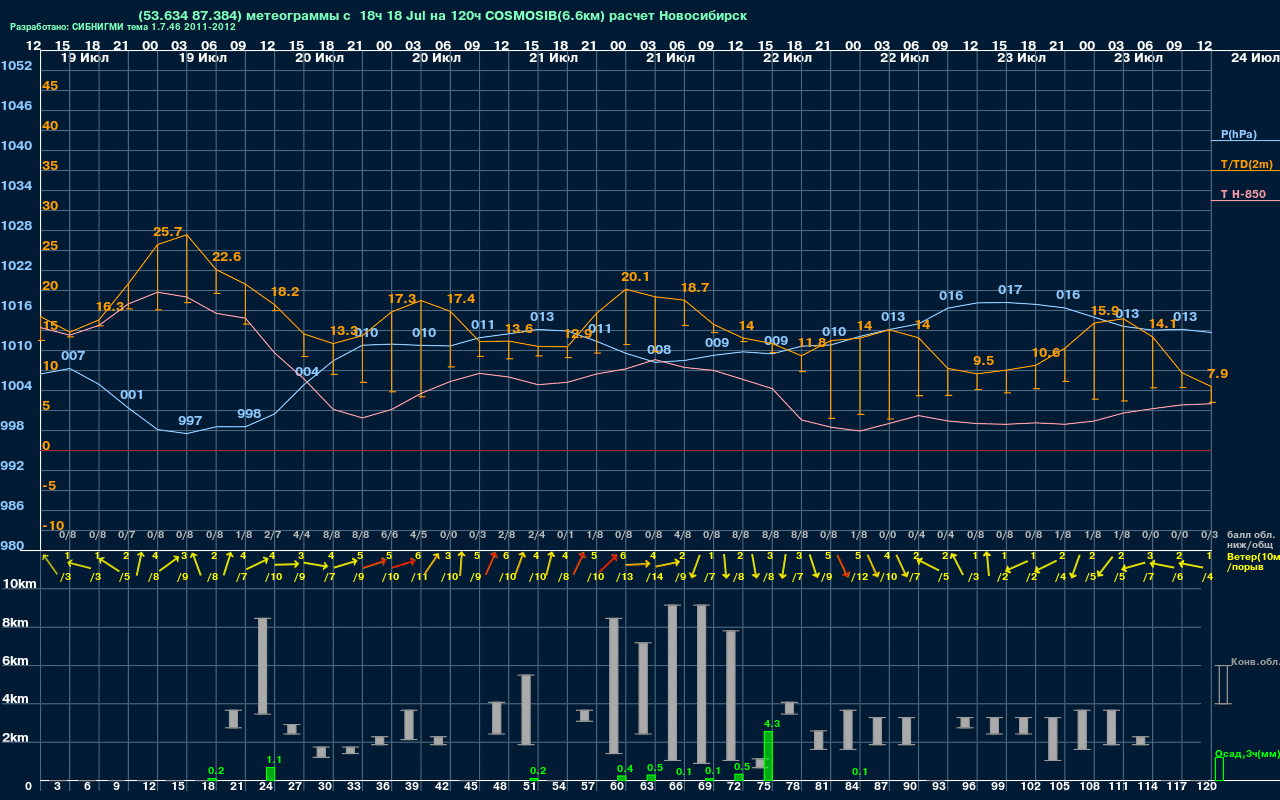Click the 22.6 temperature label
This screenshot has height=800, width=1280.
click(227, 257)
